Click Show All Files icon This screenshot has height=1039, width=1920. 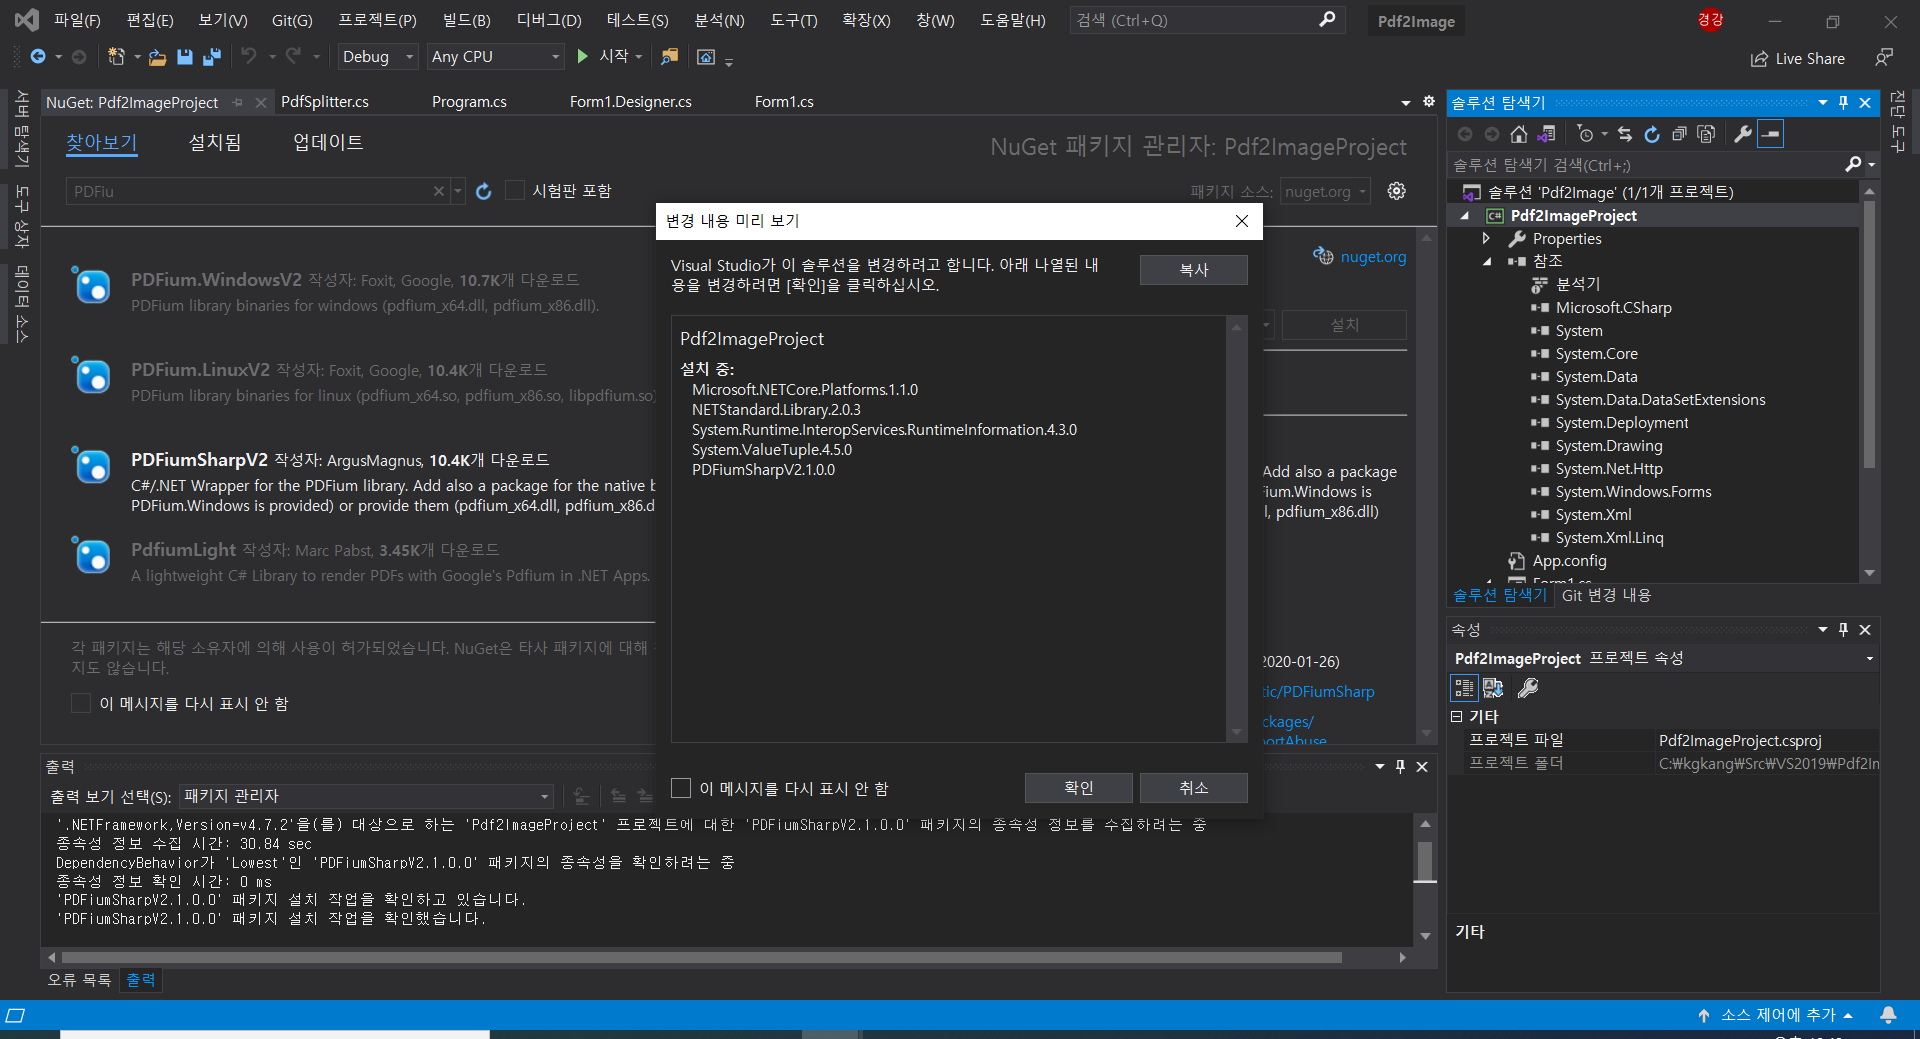1706,134
